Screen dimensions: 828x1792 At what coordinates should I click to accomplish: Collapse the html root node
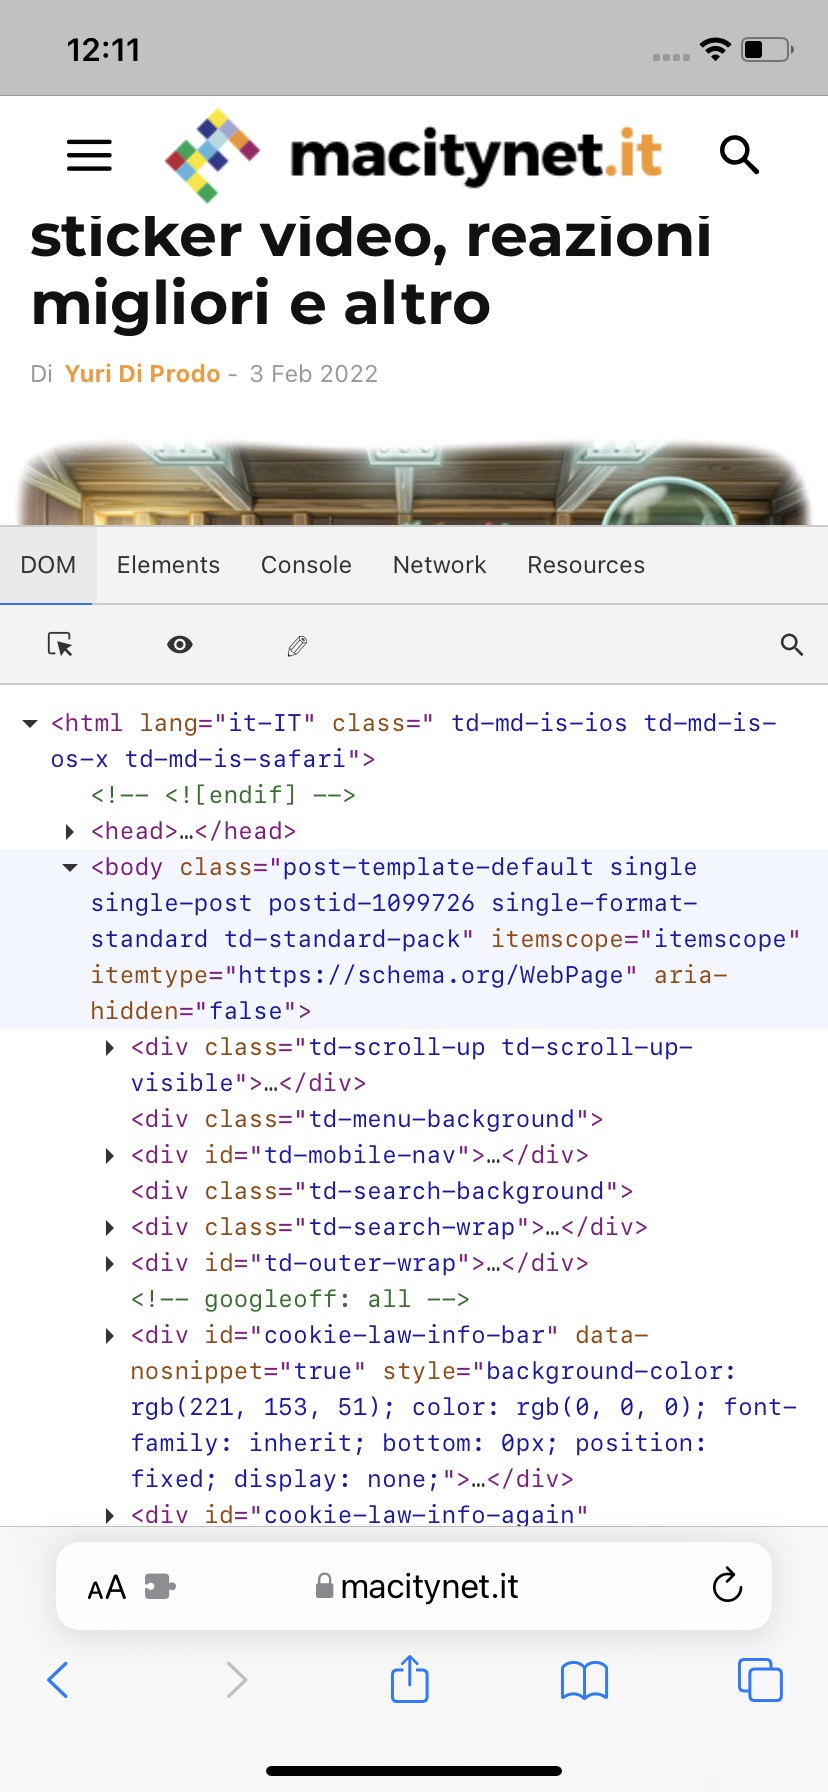[30, 723]
